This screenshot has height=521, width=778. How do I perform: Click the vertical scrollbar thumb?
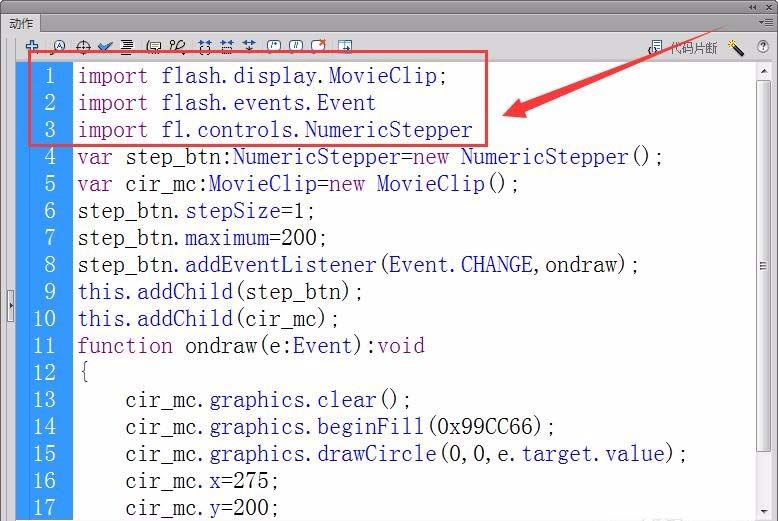coord(764,265)
